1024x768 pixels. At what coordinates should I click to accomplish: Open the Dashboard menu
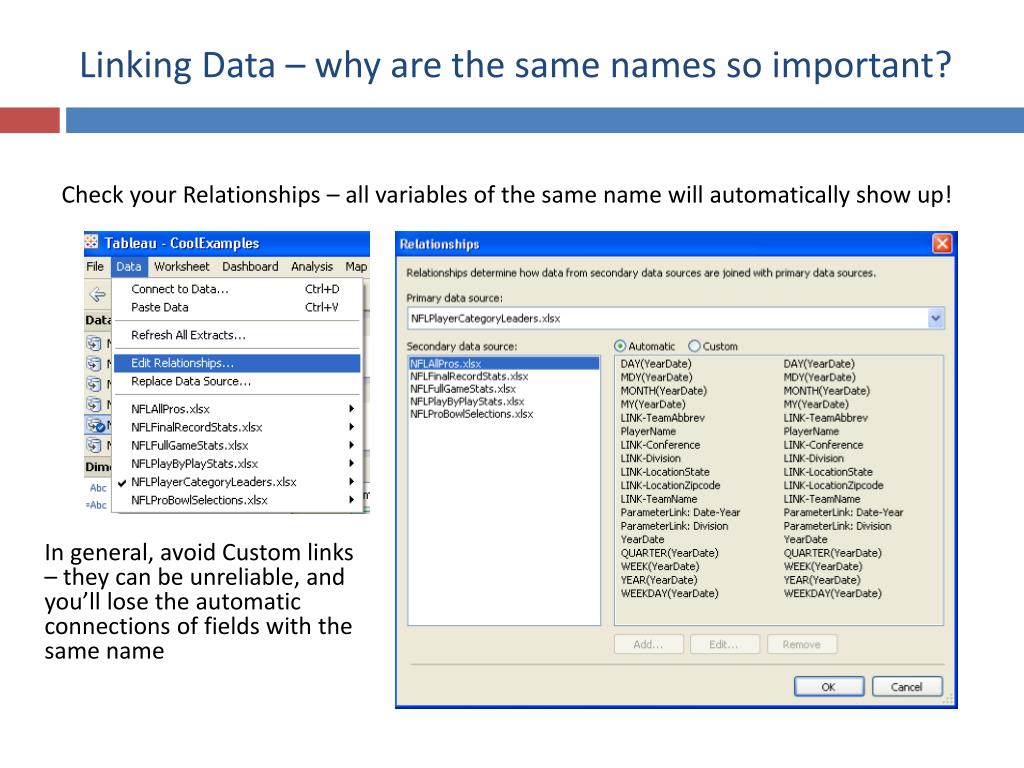coord(250,266)
